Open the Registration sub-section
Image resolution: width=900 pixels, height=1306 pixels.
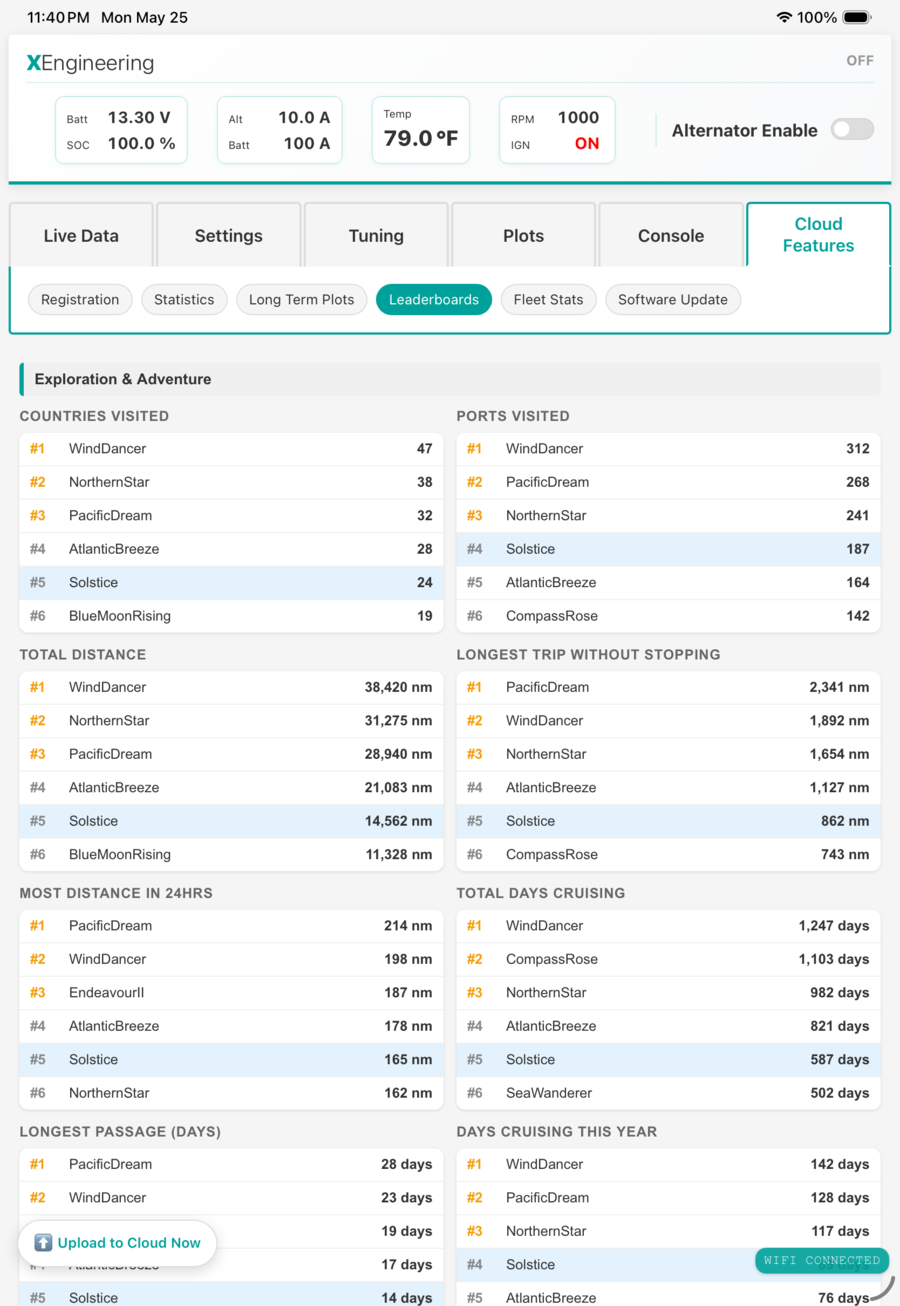coord(80,299)
